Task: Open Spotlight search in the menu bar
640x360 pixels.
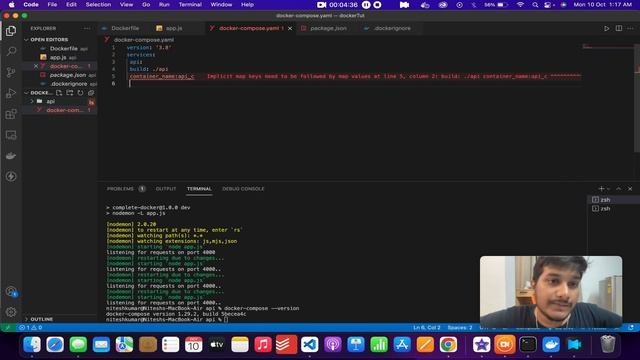Action: click(x=535, y=4)
